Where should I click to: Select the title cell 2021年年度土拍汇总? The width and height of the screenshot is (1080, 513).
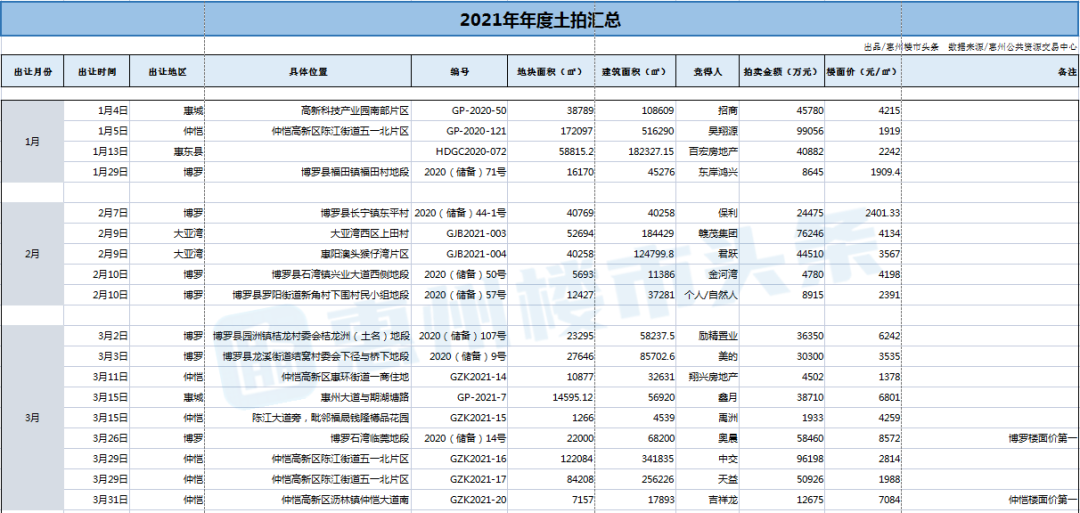(540, 20)
